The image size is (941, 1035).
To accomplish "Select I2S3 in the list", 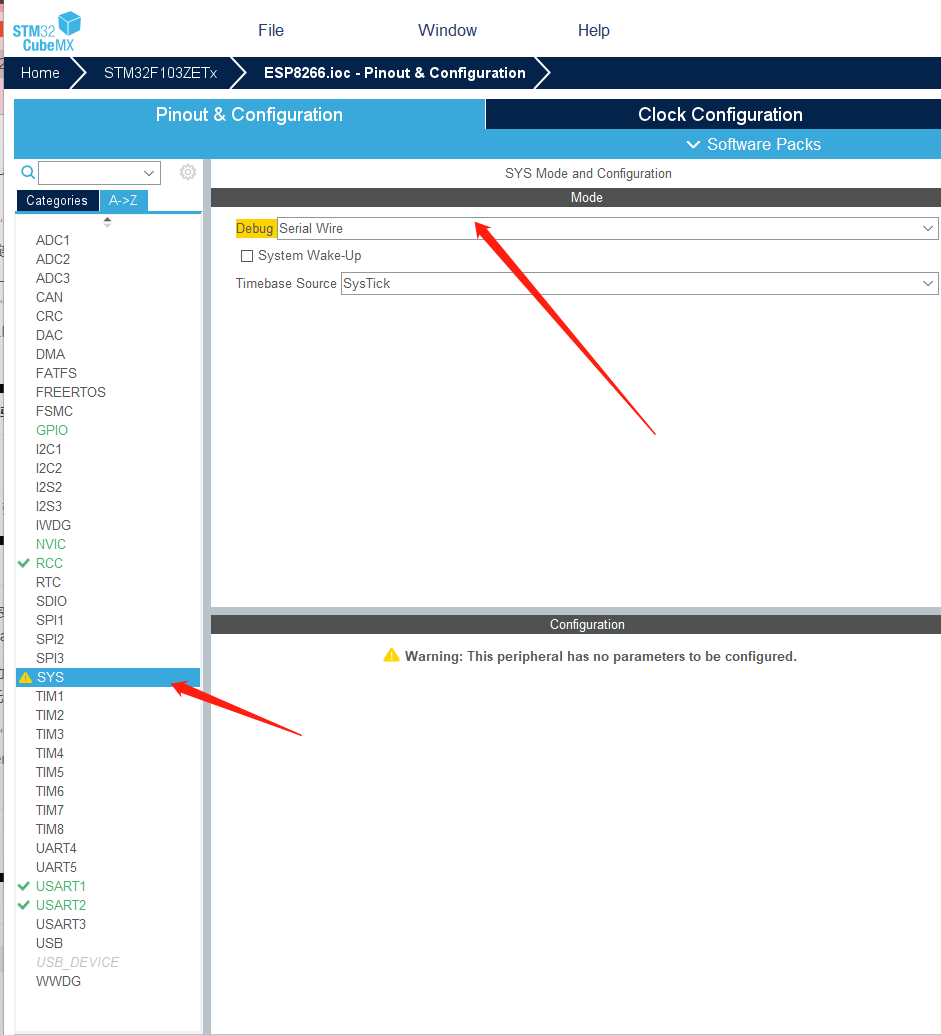I will tap(49, 506).
